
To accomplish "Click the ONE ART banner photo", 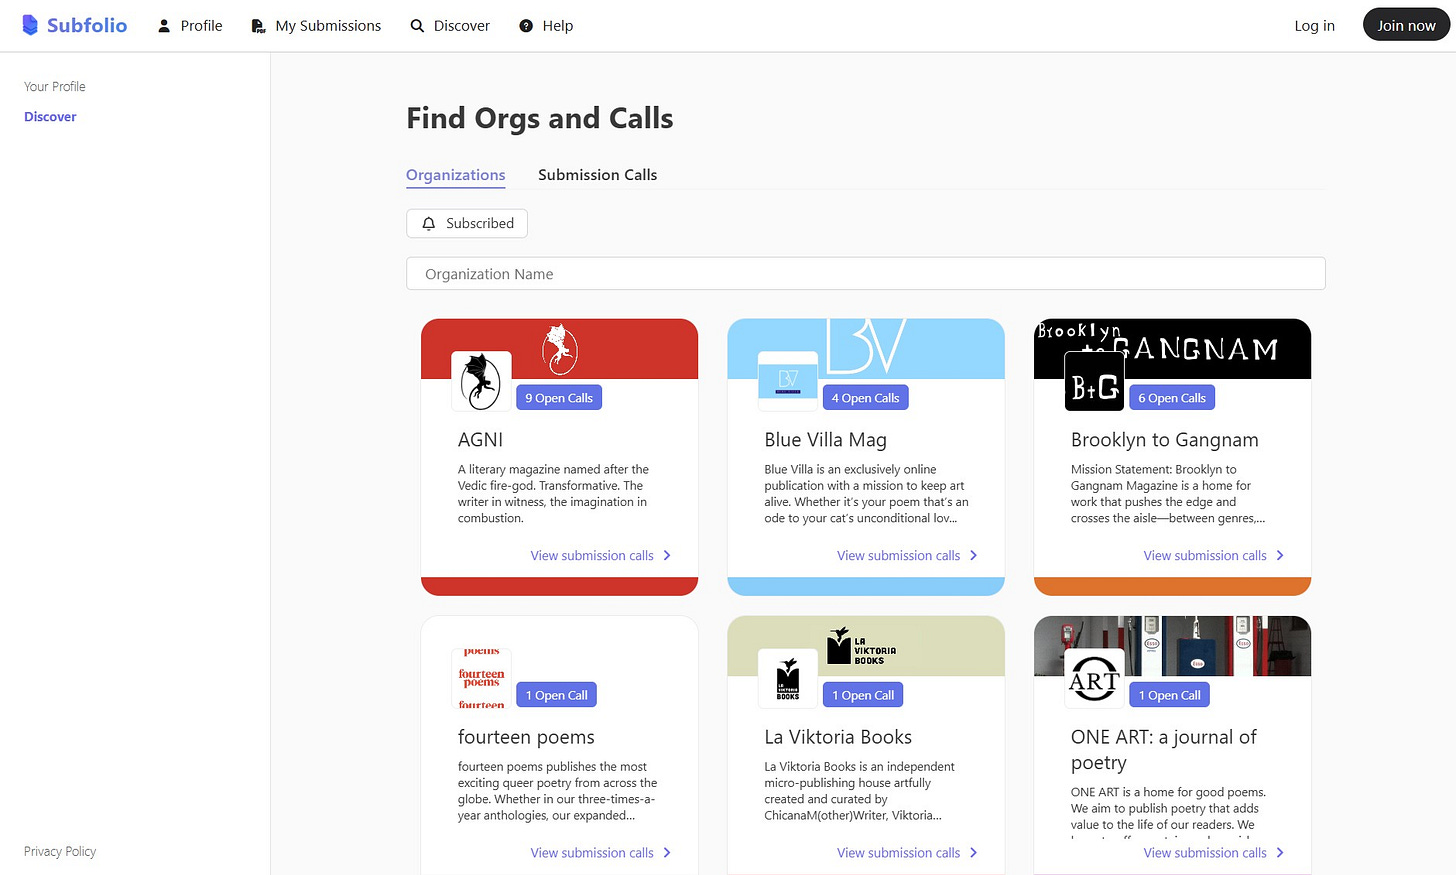I will 1172,646.
